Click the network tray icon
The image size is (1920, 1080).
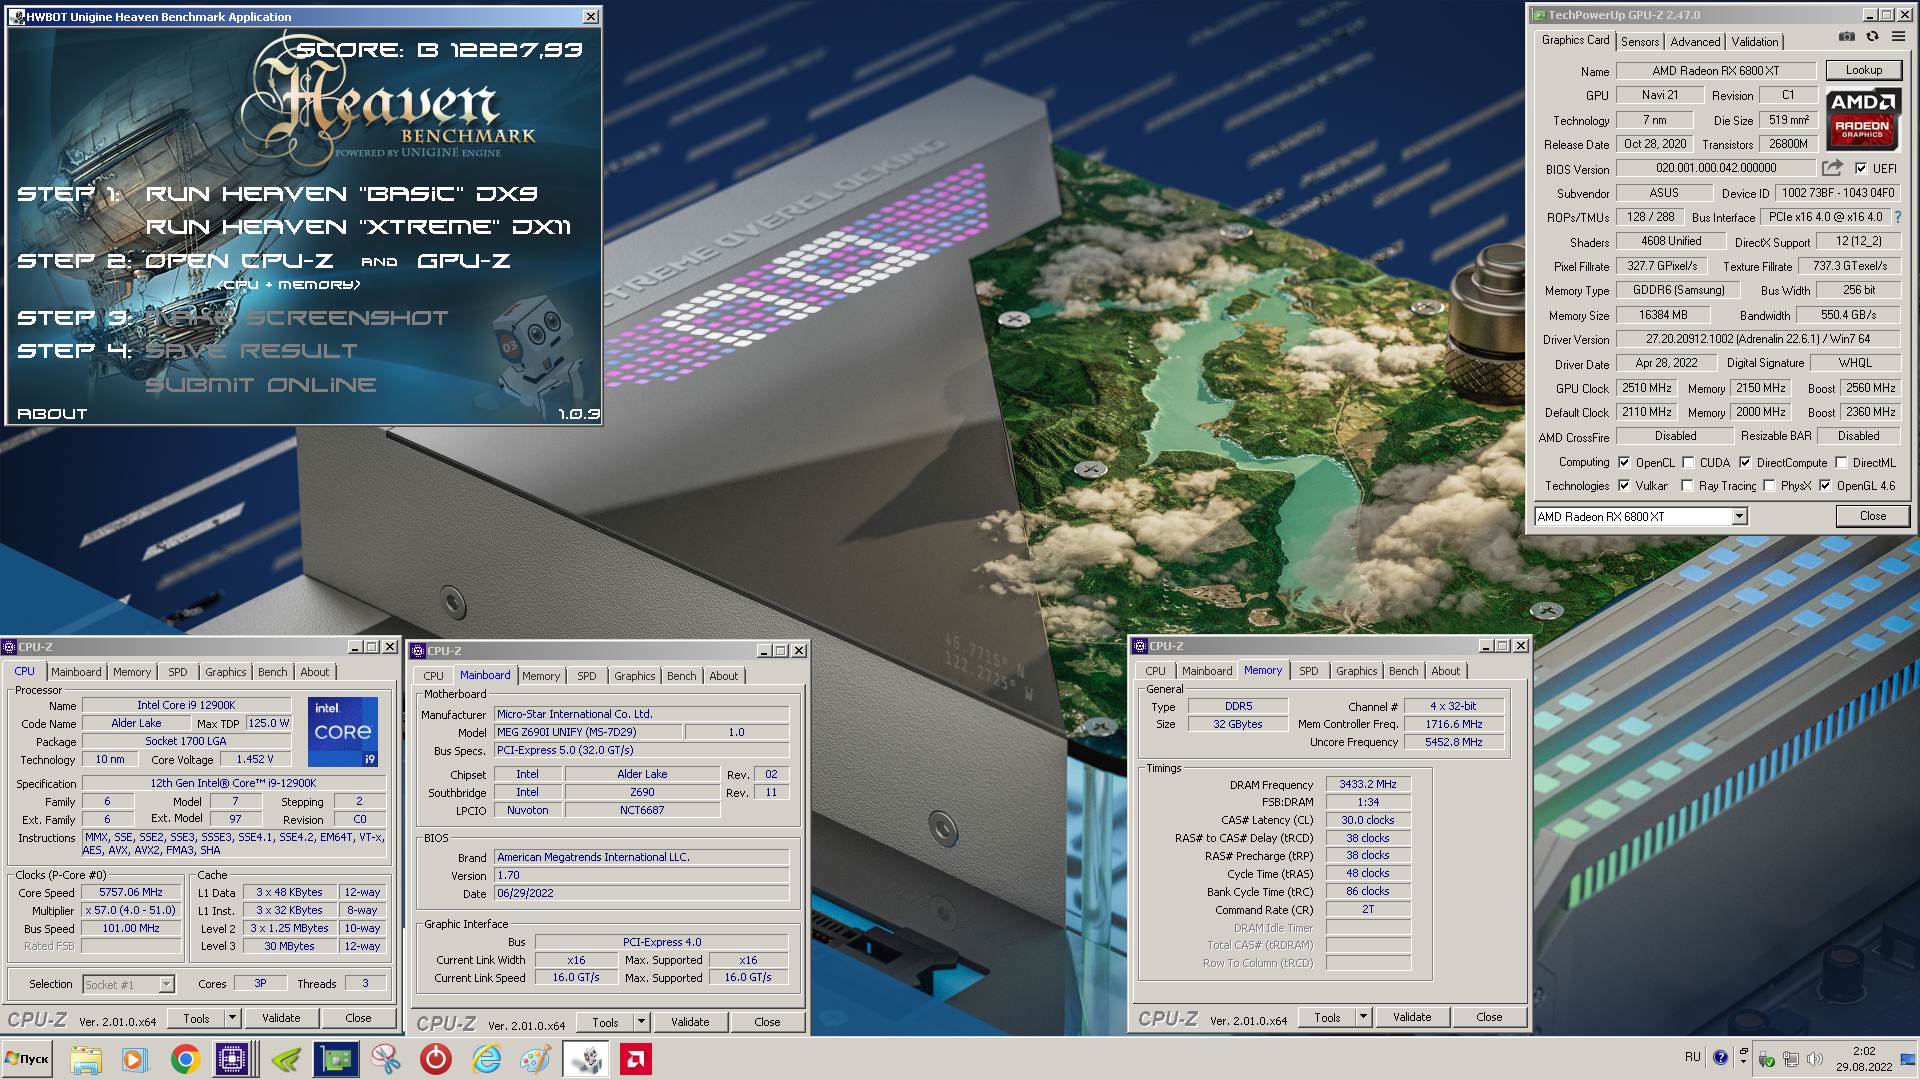pyautogui.click(x=1791, y=1058)
